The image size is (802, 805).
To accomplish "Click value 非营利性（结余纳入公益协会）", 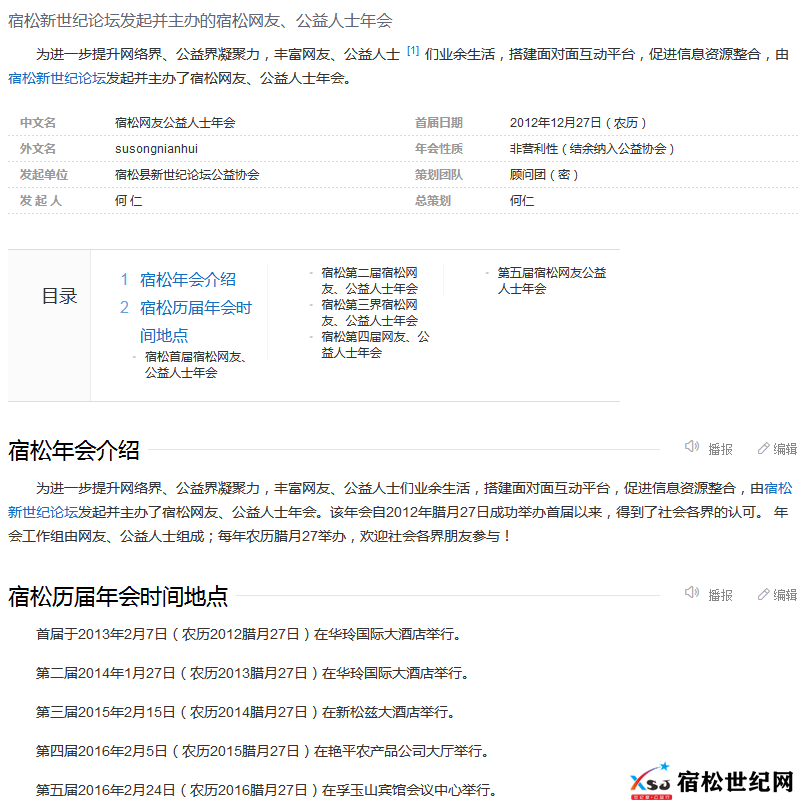I will pos(592,149).
